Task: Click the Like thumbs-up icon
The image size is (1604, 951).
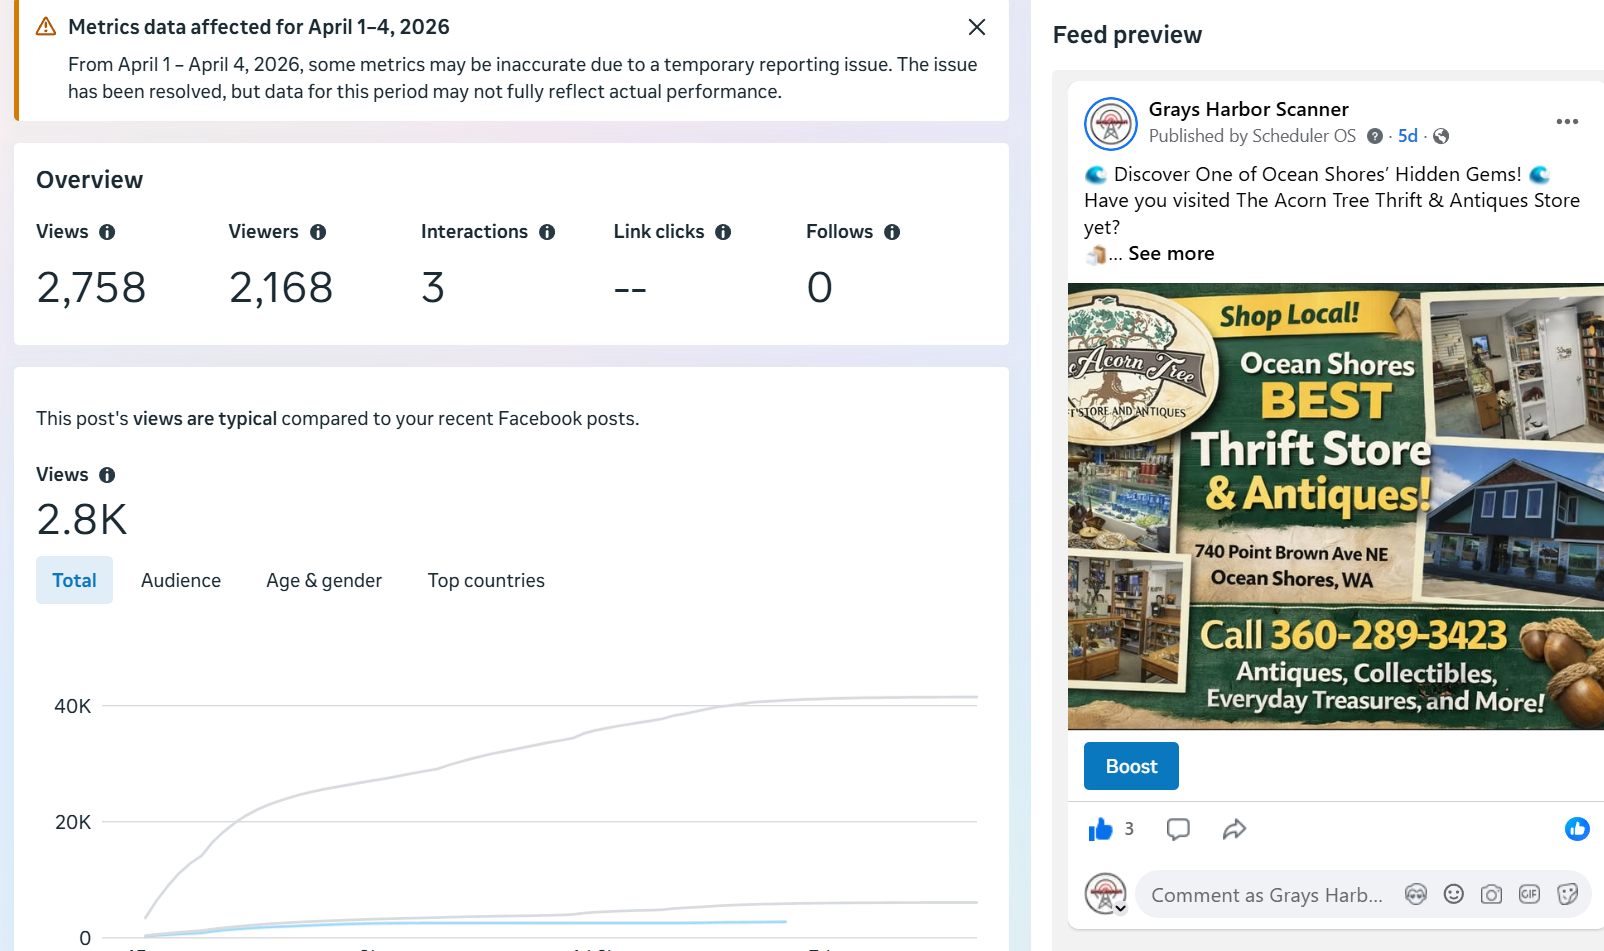Action: (x=1100, y=829)
